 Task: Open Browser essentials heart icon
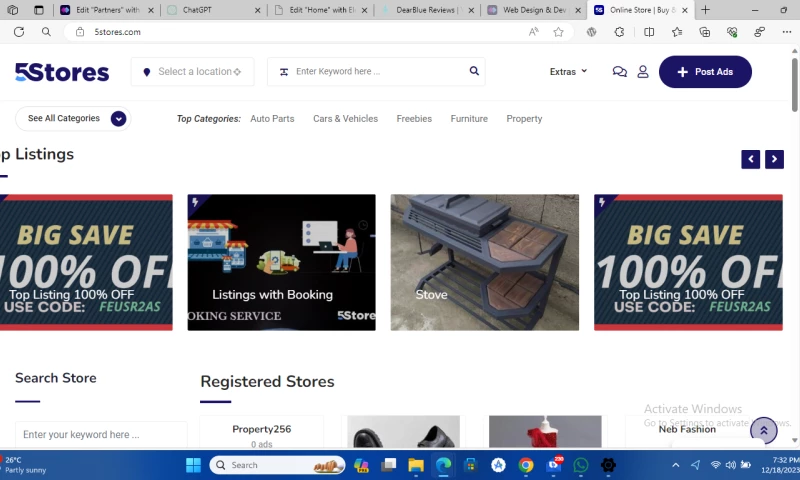(x=732, y=32)
